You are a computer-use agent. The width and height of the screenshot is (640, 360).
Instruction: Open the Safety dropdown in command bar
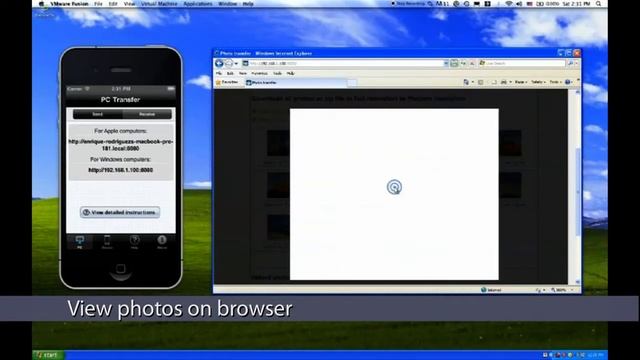click(x=538, y=82)
